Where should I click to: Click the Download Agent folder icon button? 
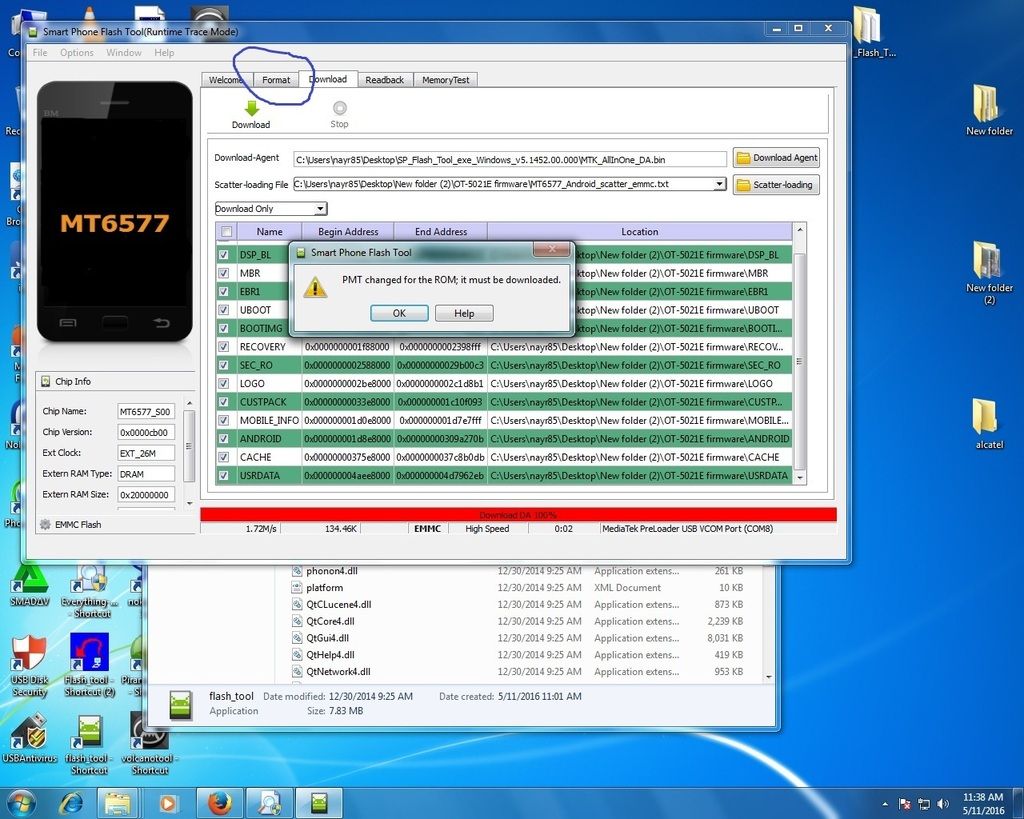(776, 158)
